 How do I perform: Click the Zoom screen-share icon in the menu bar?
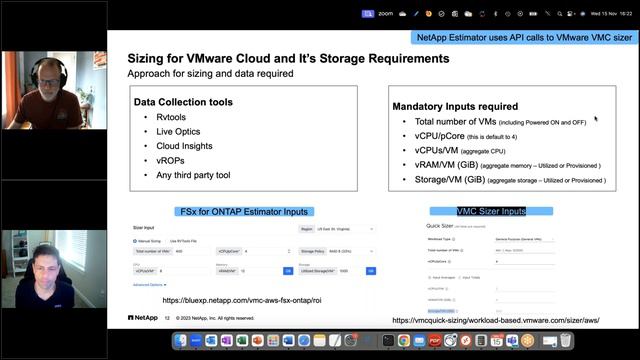point(368,14)
